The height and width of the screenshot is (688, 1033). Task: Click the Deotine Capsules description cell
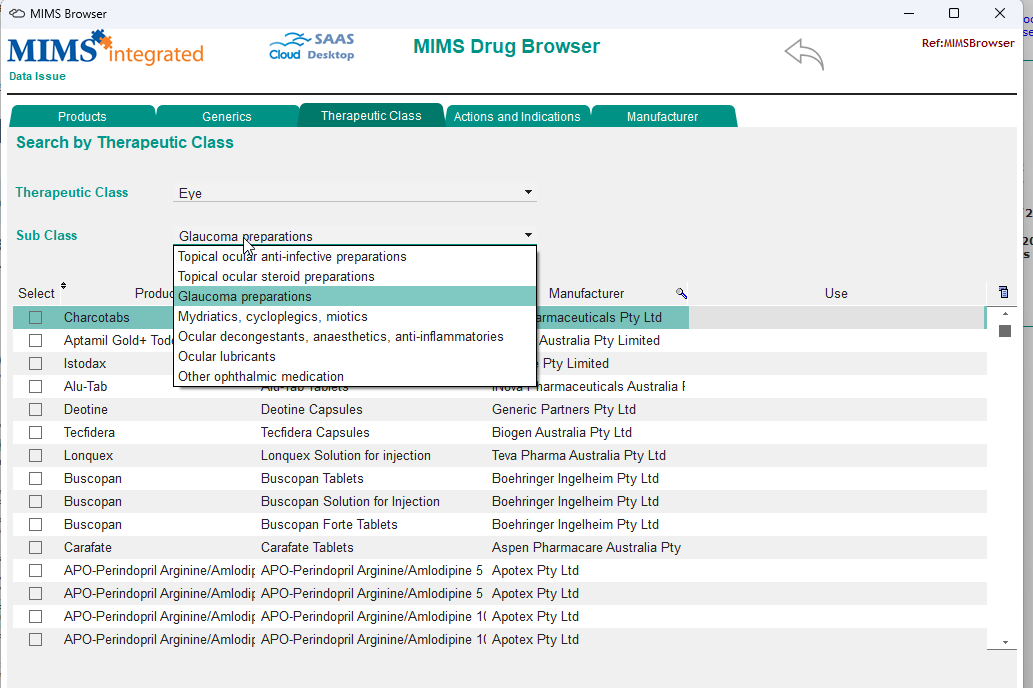[312, 410]
